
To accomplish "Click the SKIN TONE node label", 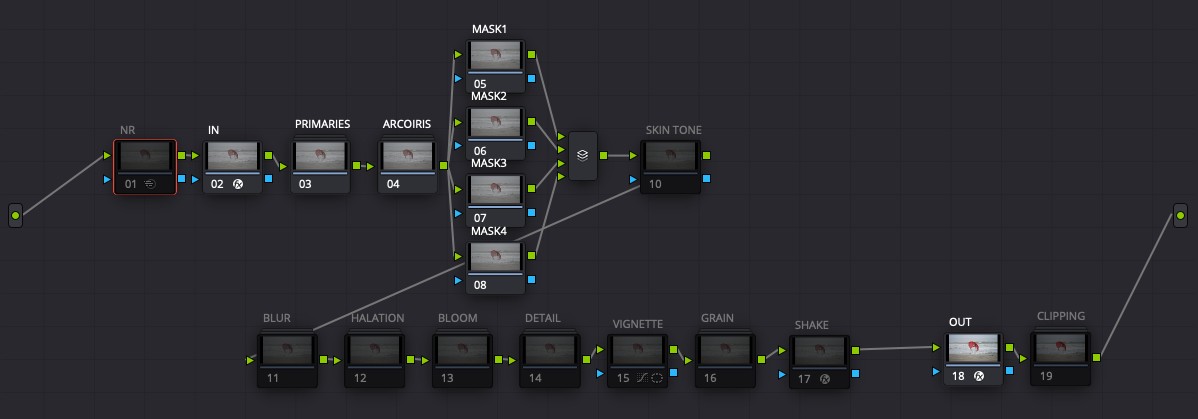I will pyautogui.click(x=673, y=130).
